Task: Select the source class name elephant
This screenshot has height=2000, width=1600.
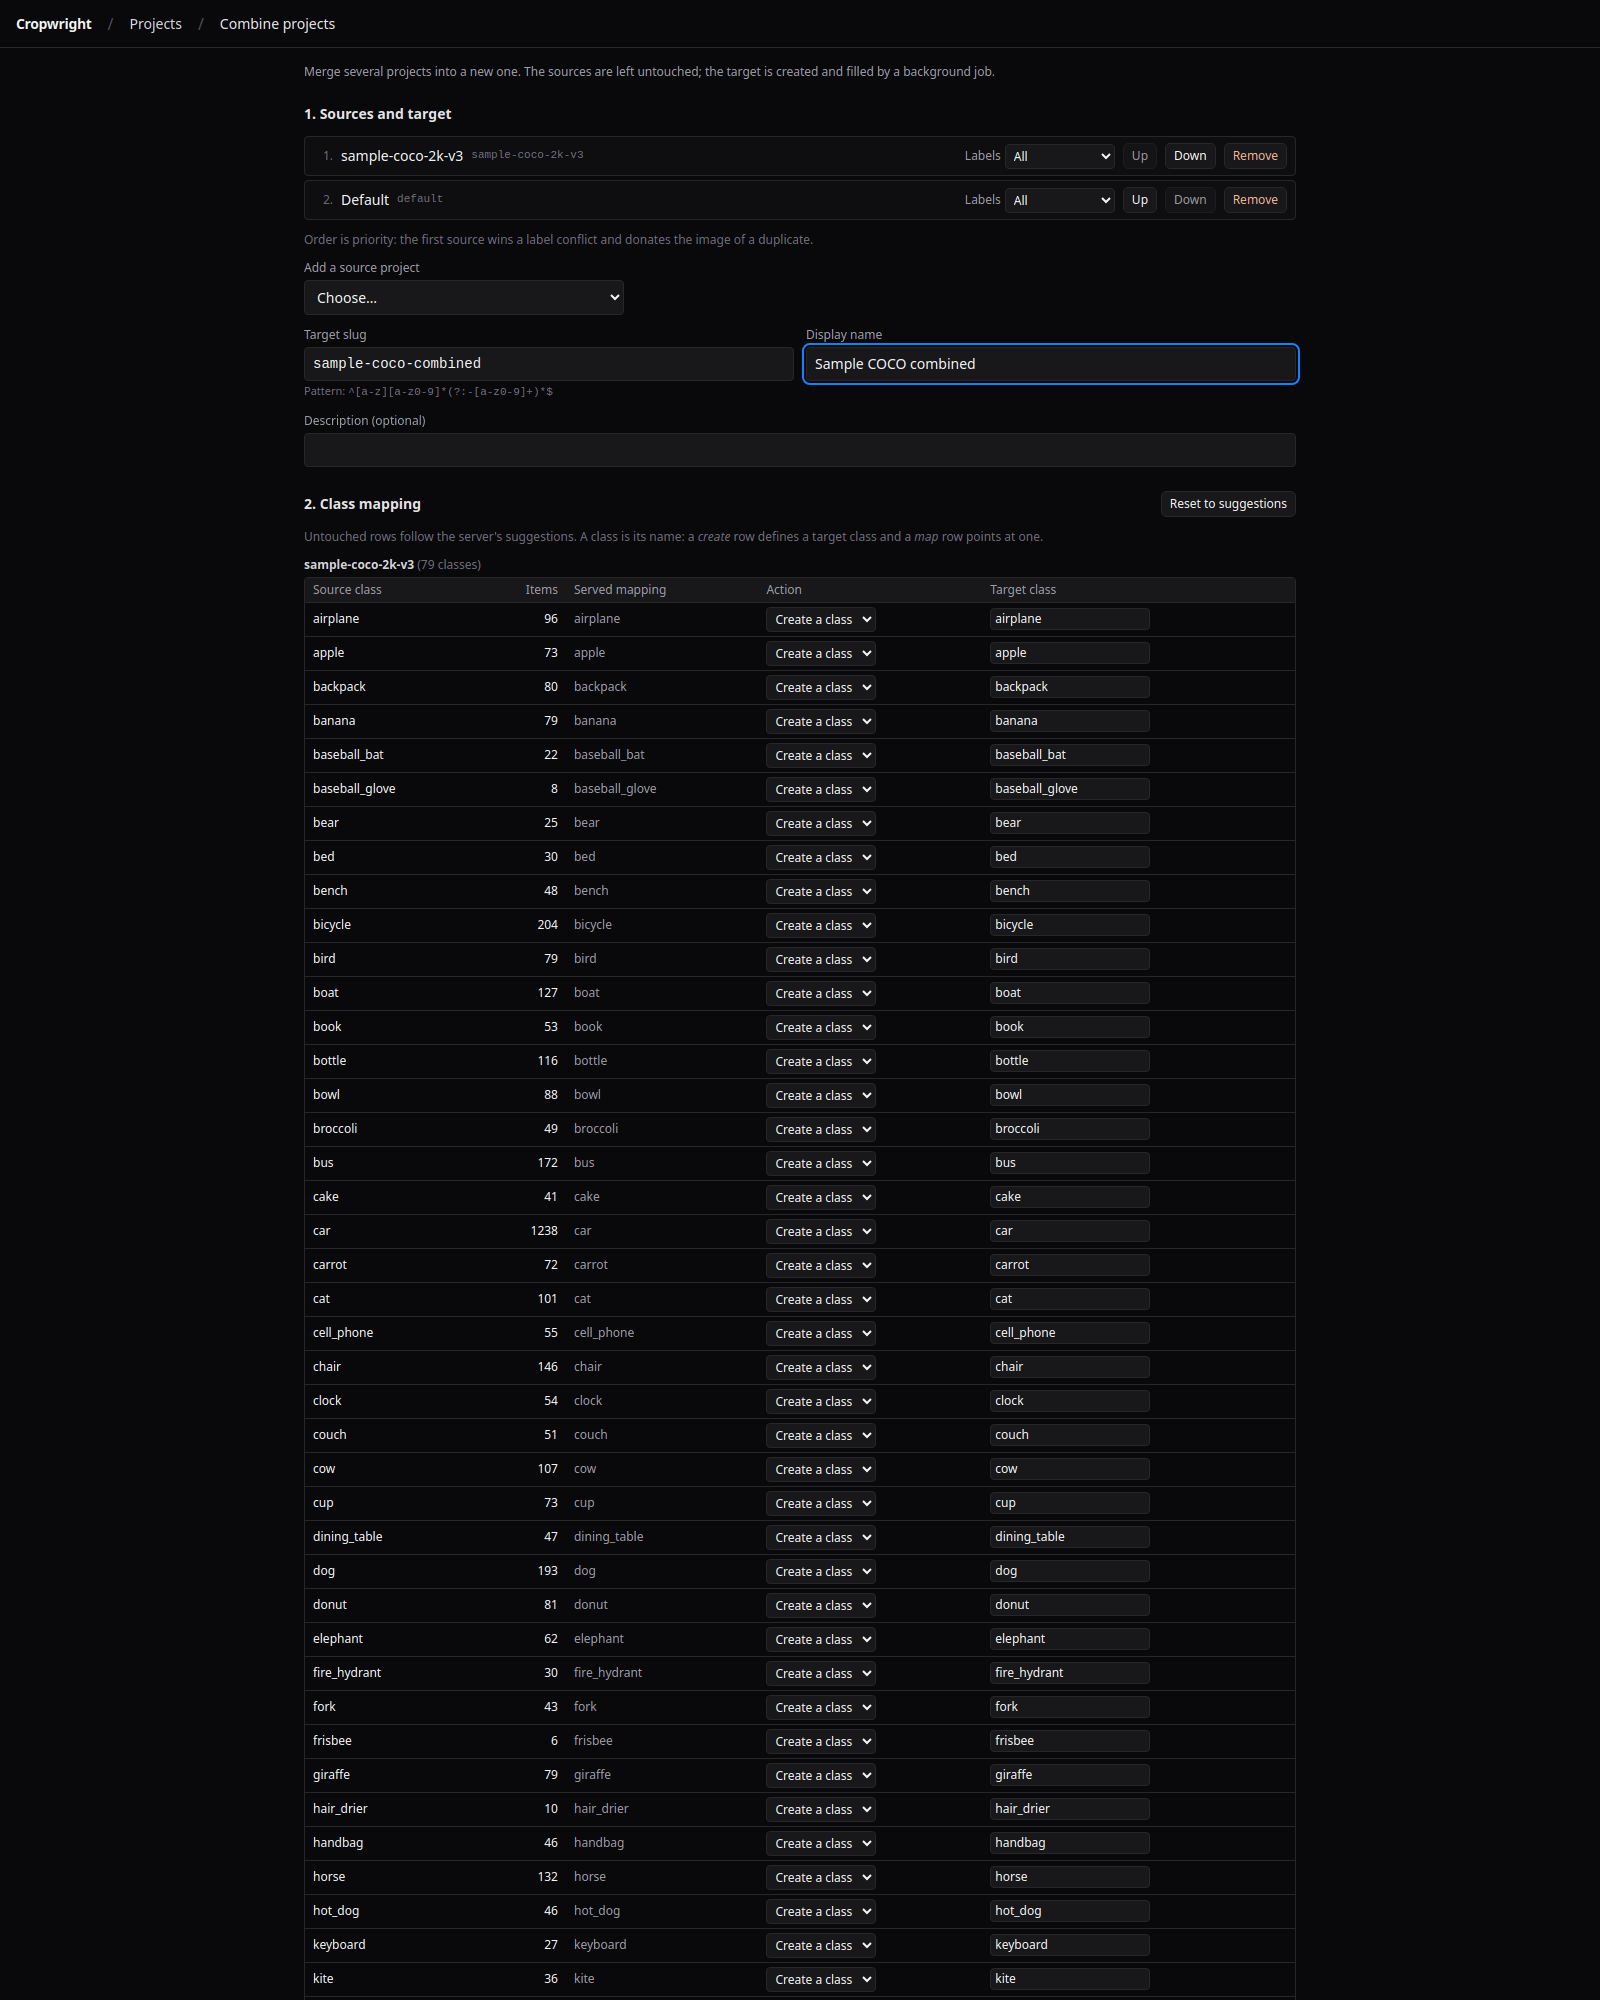Action: pyautogui.click(x=338, y=1639)
